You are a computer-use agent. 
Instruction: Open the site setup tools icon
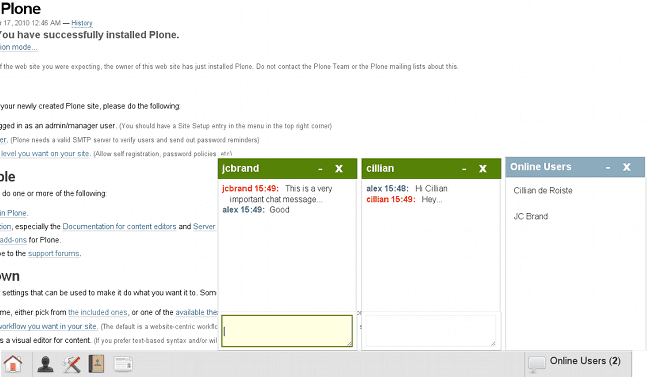point(71,364)
